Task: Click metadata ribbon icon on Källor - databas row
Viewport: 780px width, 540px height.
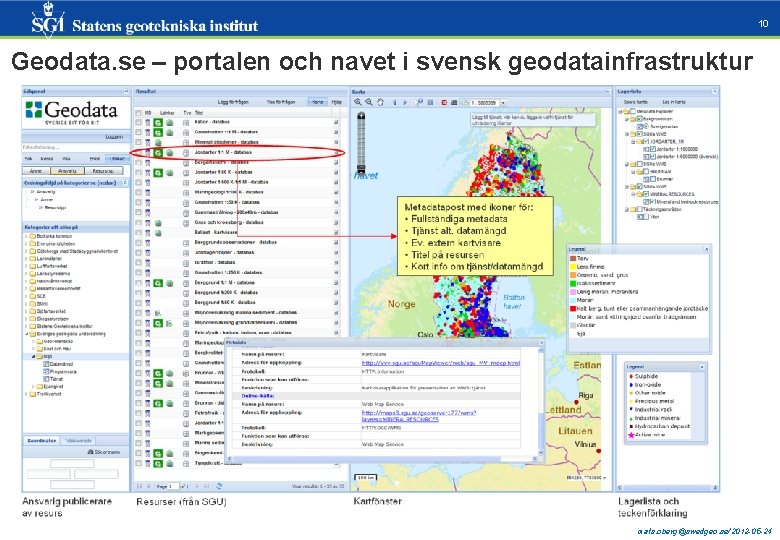Action: [148, 122]
